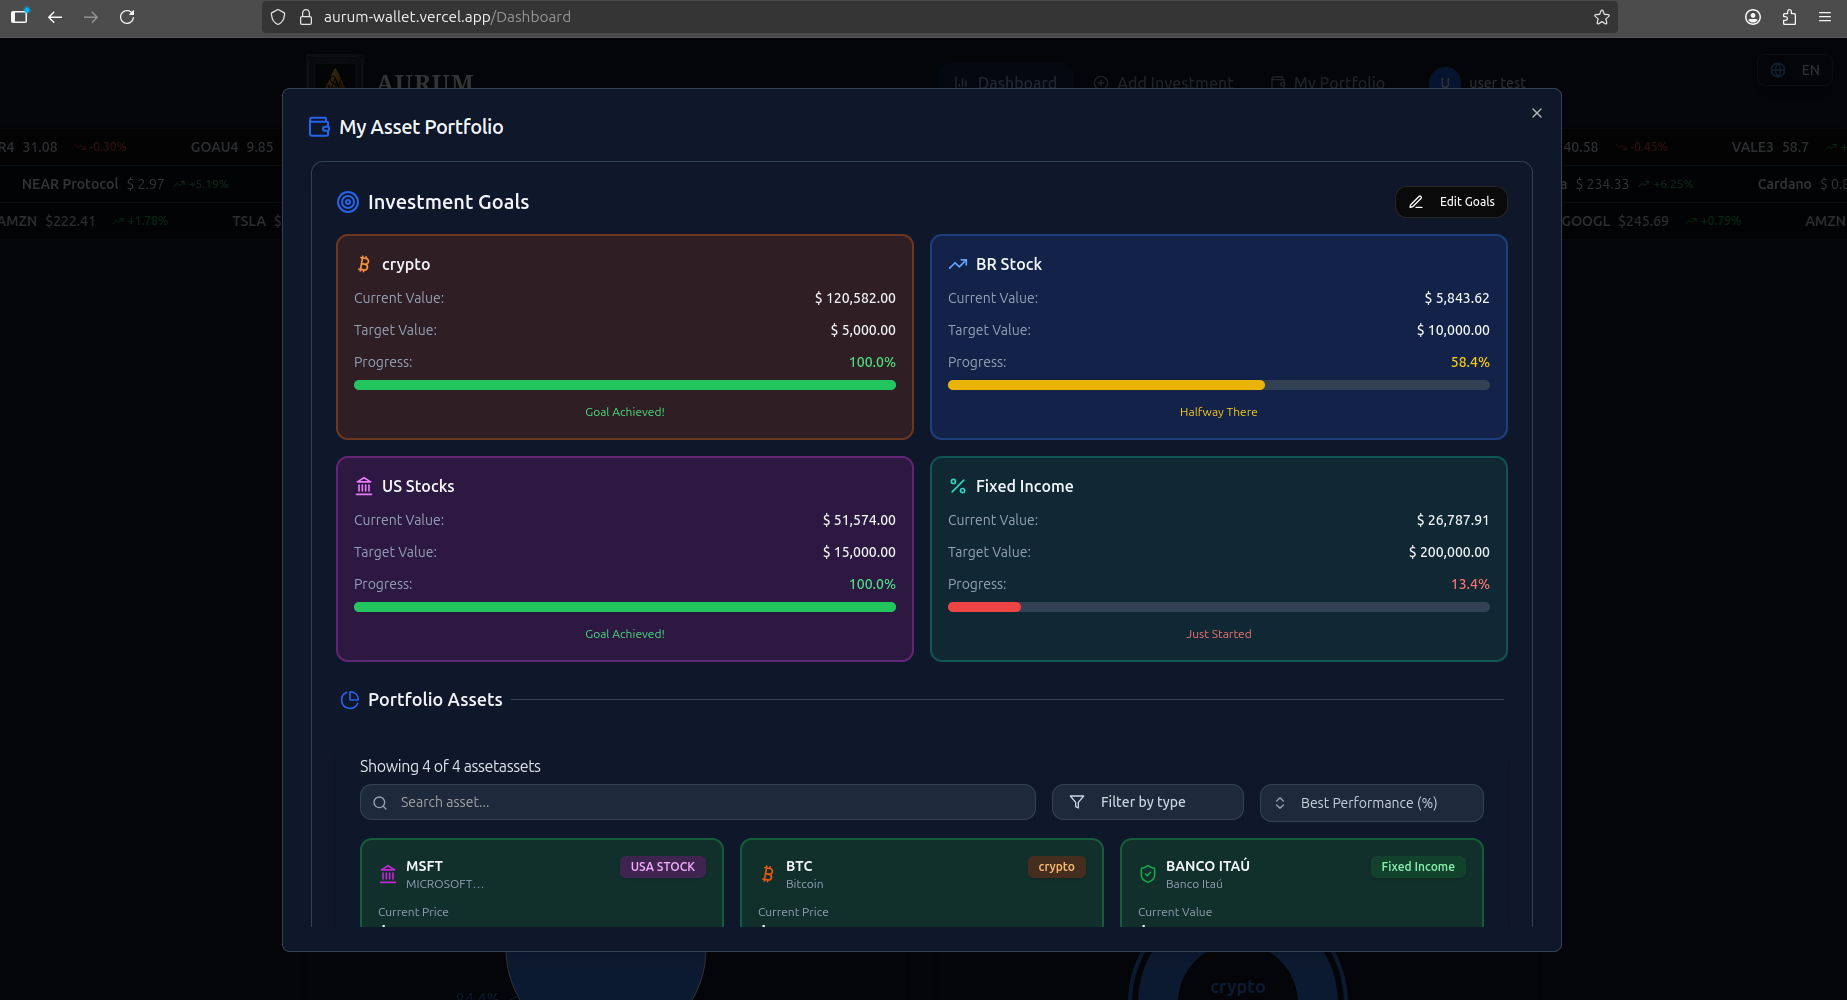Open the Filter by type dropdown

[x=1147, y=802]
